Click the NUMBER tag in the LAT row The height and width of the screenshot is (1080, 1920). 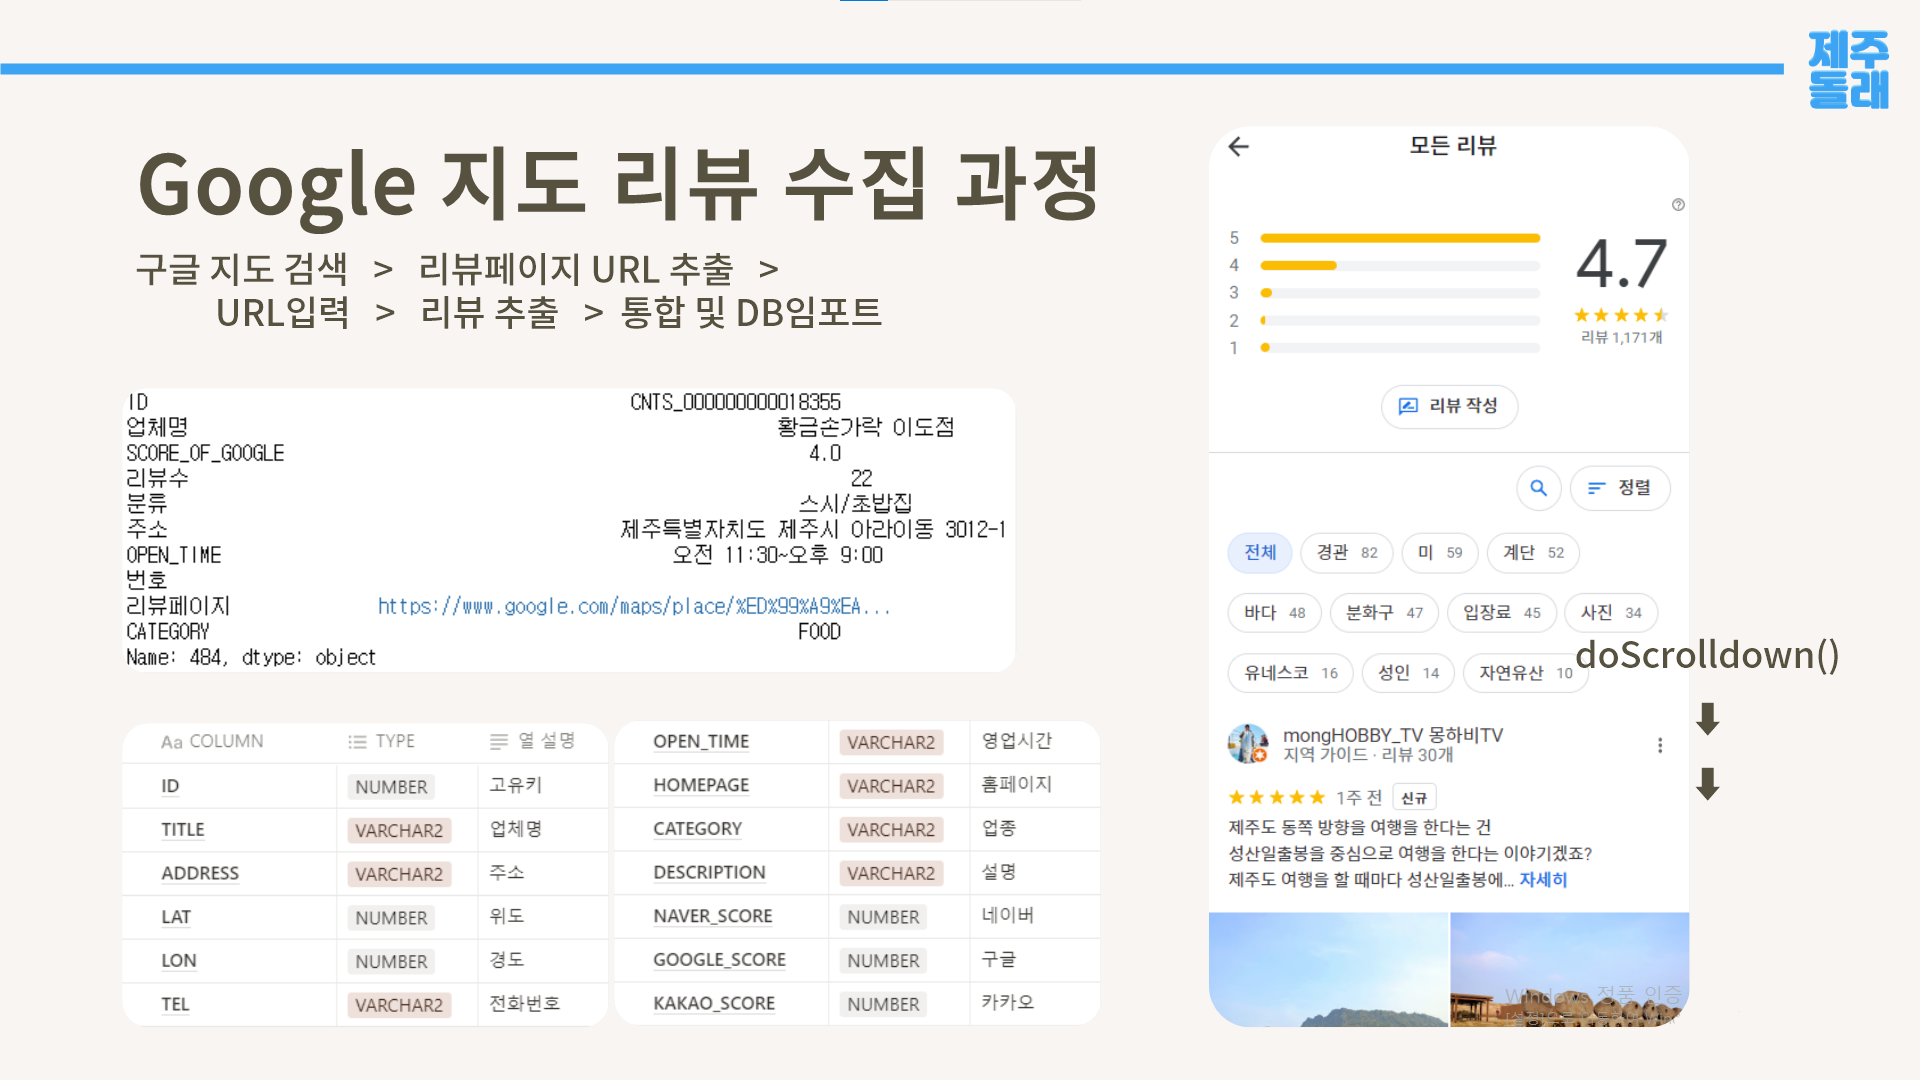(391, 918)
